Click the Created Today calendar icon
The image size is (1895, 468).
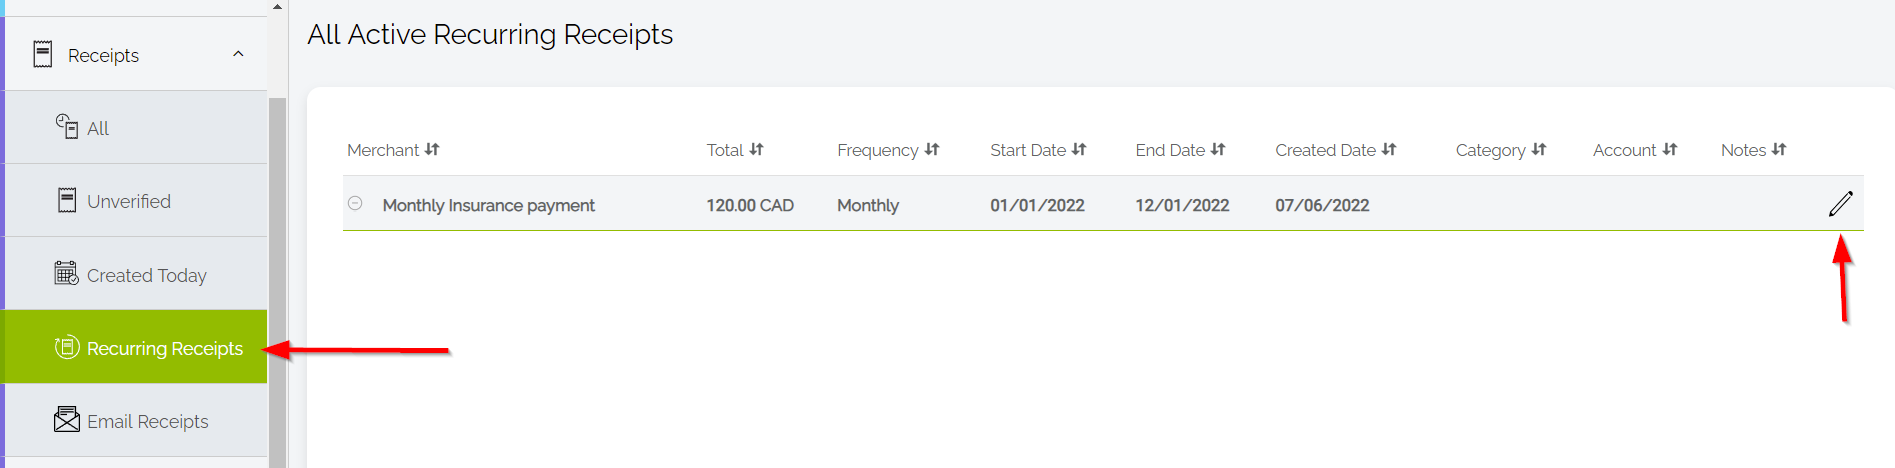pos(67,273)
